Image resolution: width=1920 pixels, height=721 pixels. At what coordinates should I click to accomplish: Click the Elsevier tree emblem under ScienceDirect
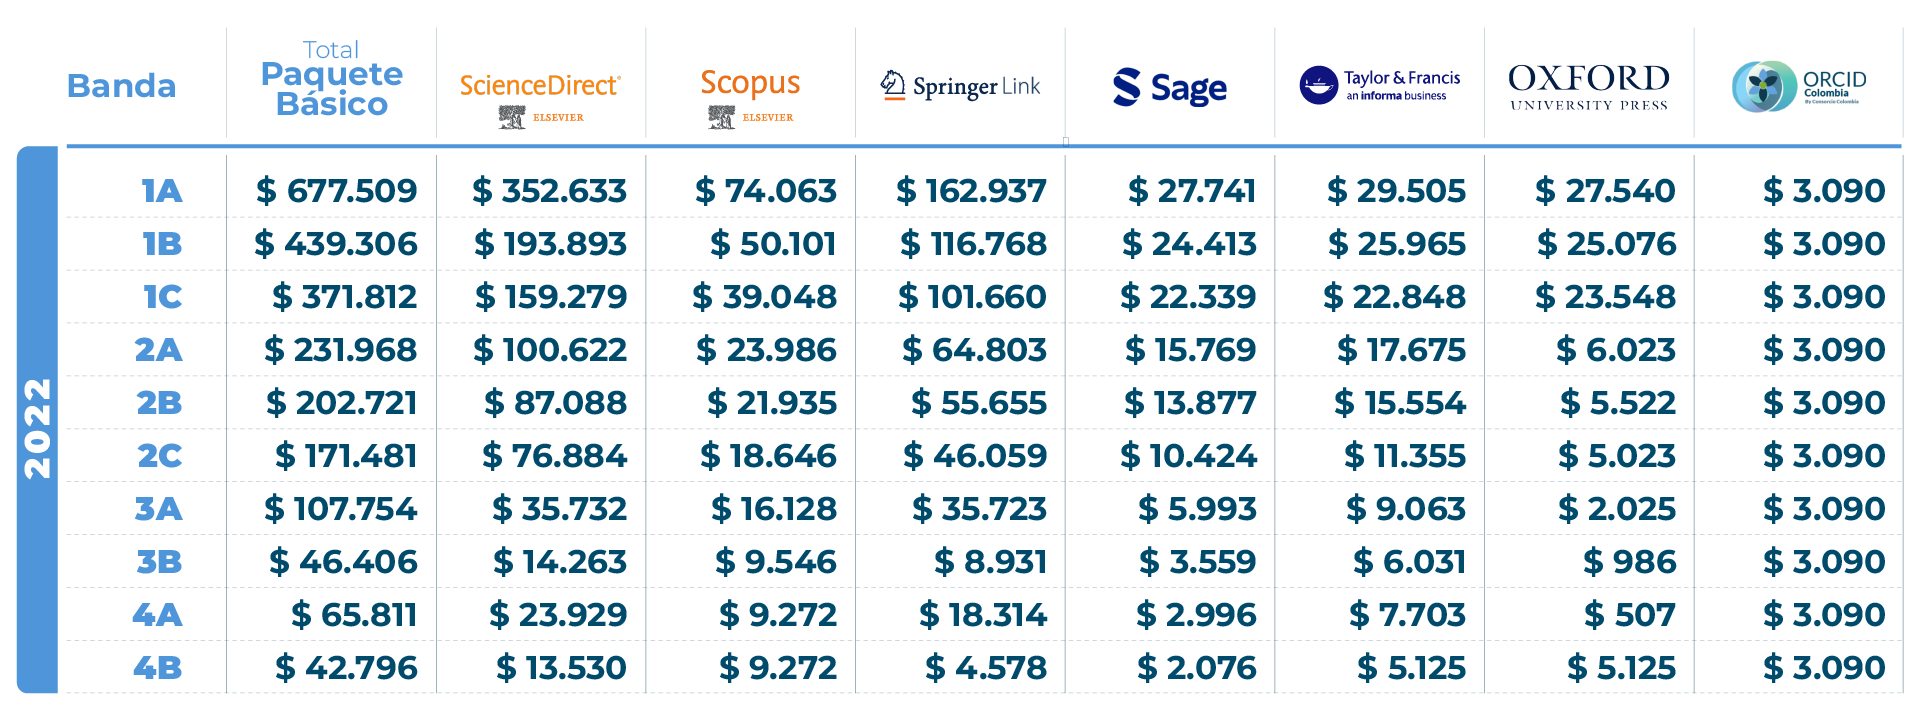click(x=512, y=117)
